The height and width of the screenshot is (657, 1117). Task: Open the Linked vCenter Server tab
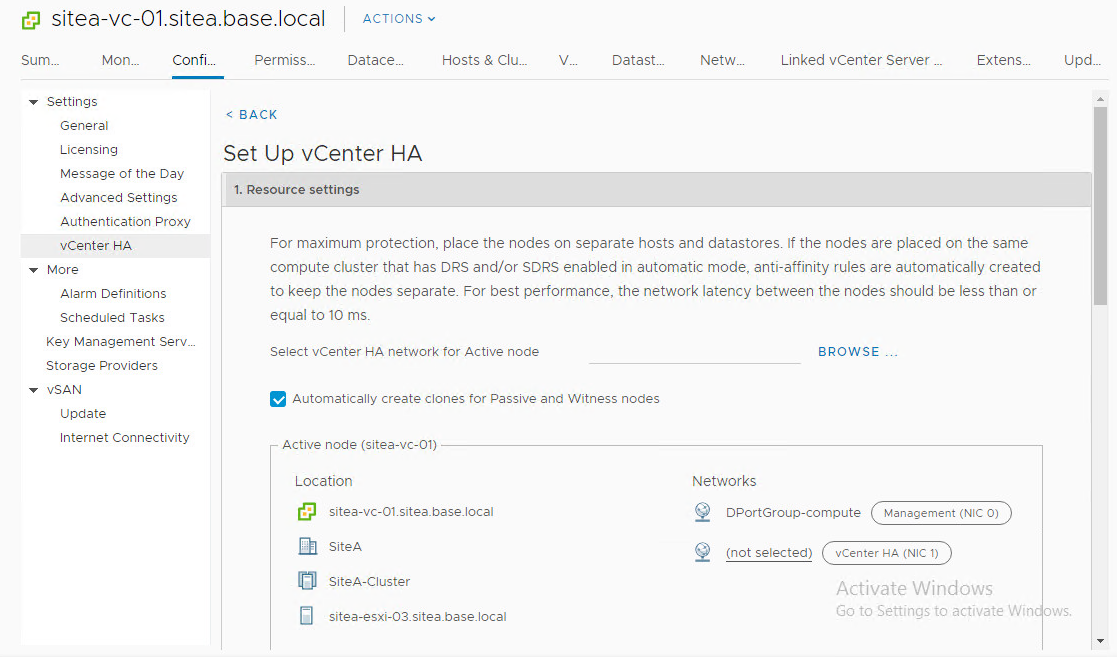(x=861, y=60)
